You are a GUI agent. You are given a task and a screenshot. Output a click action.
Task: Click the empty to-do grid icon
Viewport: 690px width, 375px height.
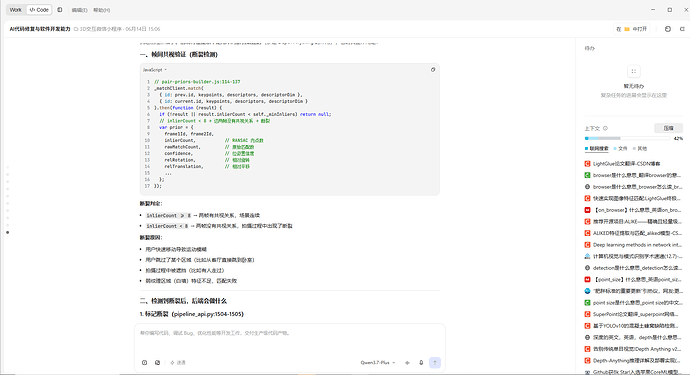click(x=634, y=71)
